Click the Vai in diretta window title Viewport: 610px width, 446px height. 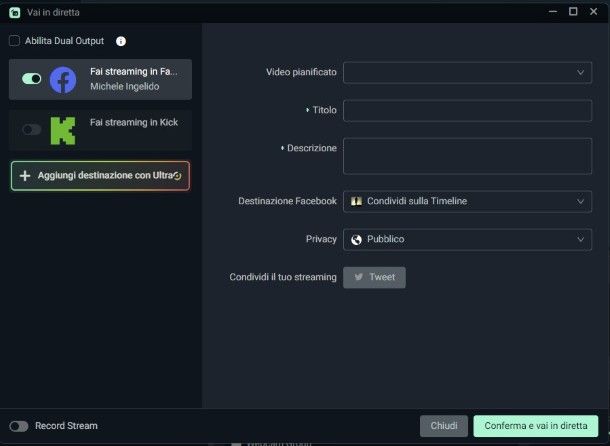click(53, 12)
